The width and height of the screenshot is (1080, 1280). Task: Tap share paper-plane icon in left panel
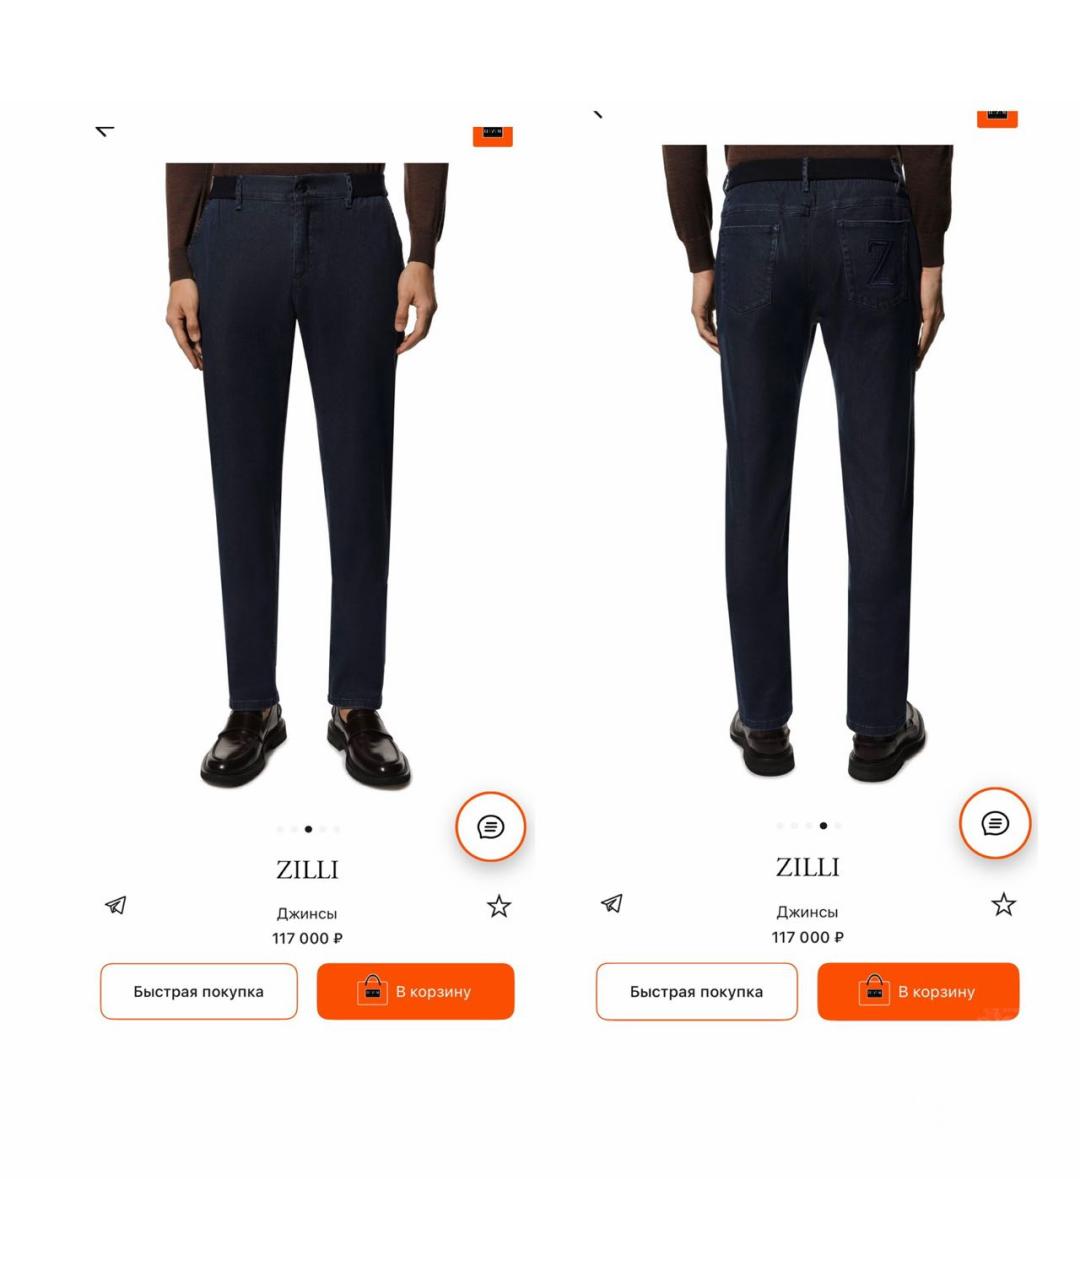click(116, 905)
